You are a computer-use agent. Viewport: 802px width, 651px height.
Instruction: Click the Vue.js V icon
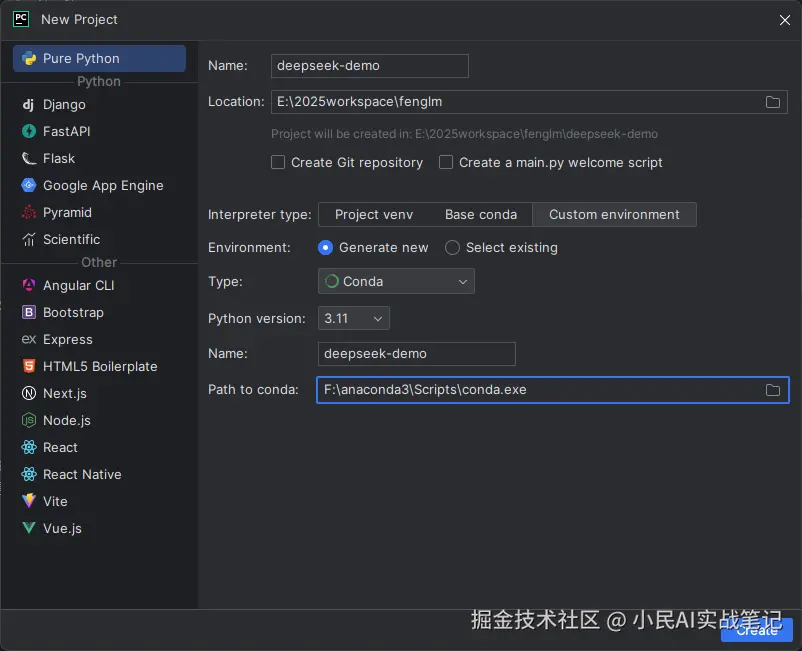pos(29,528)
